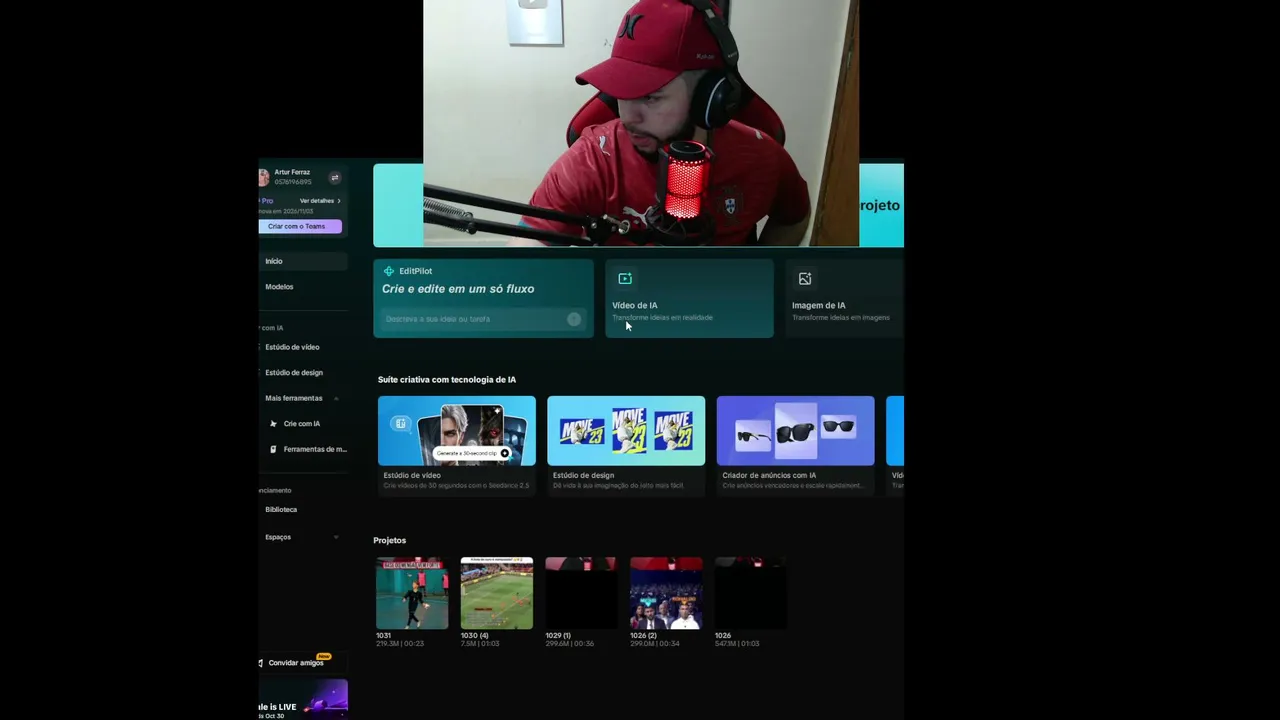
Task: Open project 1031 thumbnail
Action: [412, 593]
